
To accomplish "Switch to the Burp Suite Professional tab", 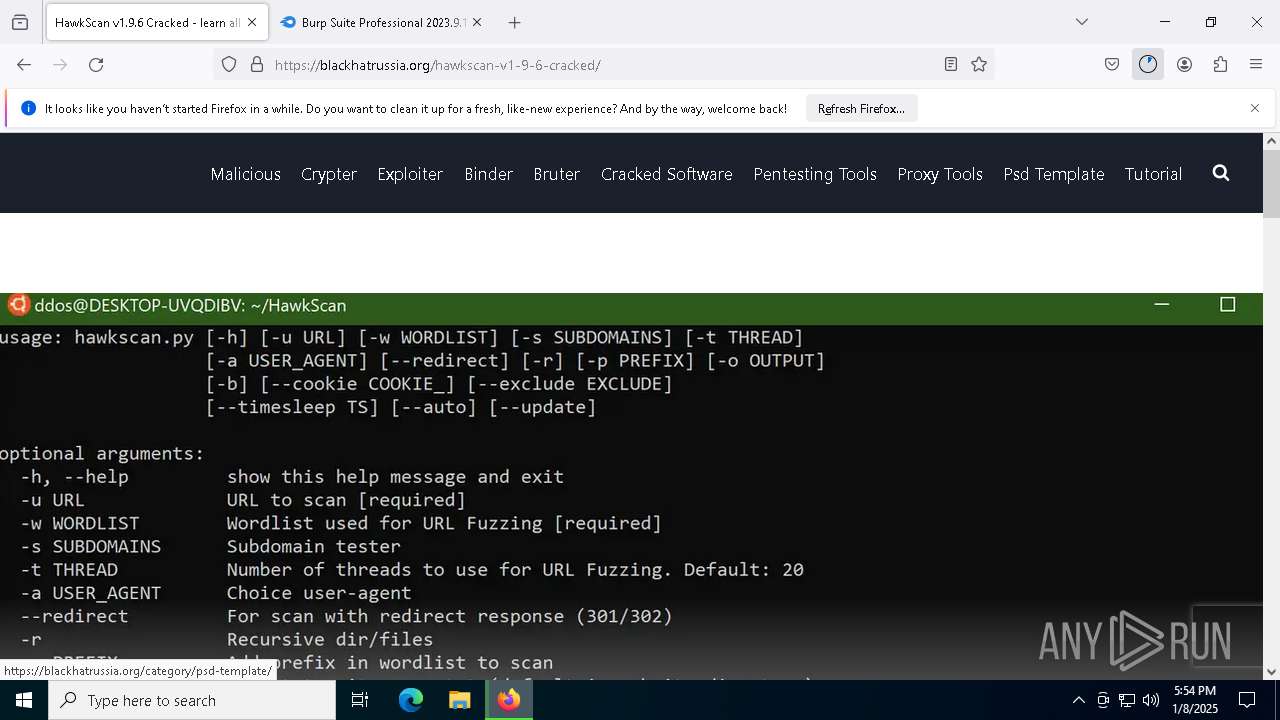I will coord(380,22).
